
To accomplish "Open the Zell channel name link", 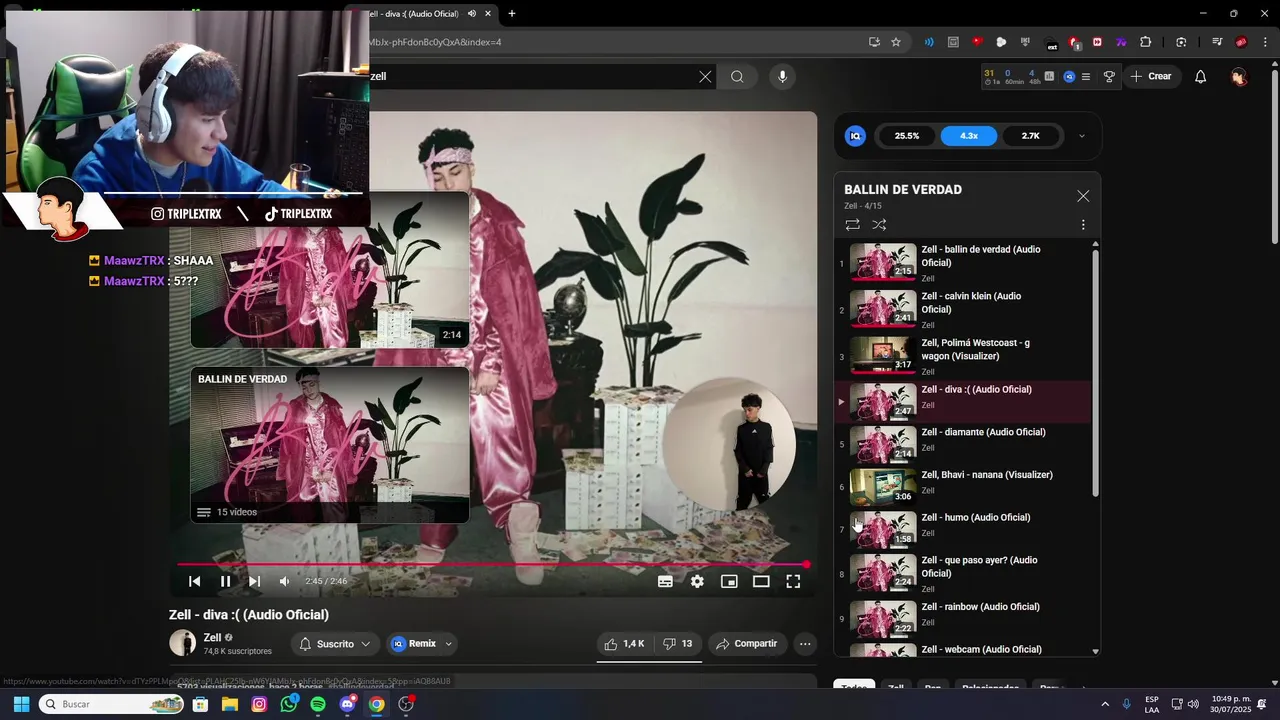I will click(212, 637).
